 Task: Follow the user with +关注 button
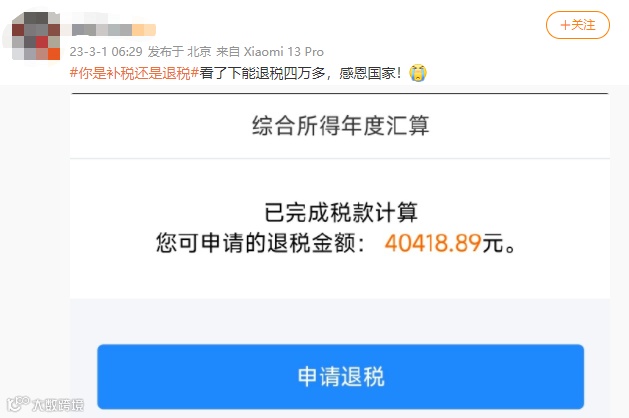[x=578, y=25]
